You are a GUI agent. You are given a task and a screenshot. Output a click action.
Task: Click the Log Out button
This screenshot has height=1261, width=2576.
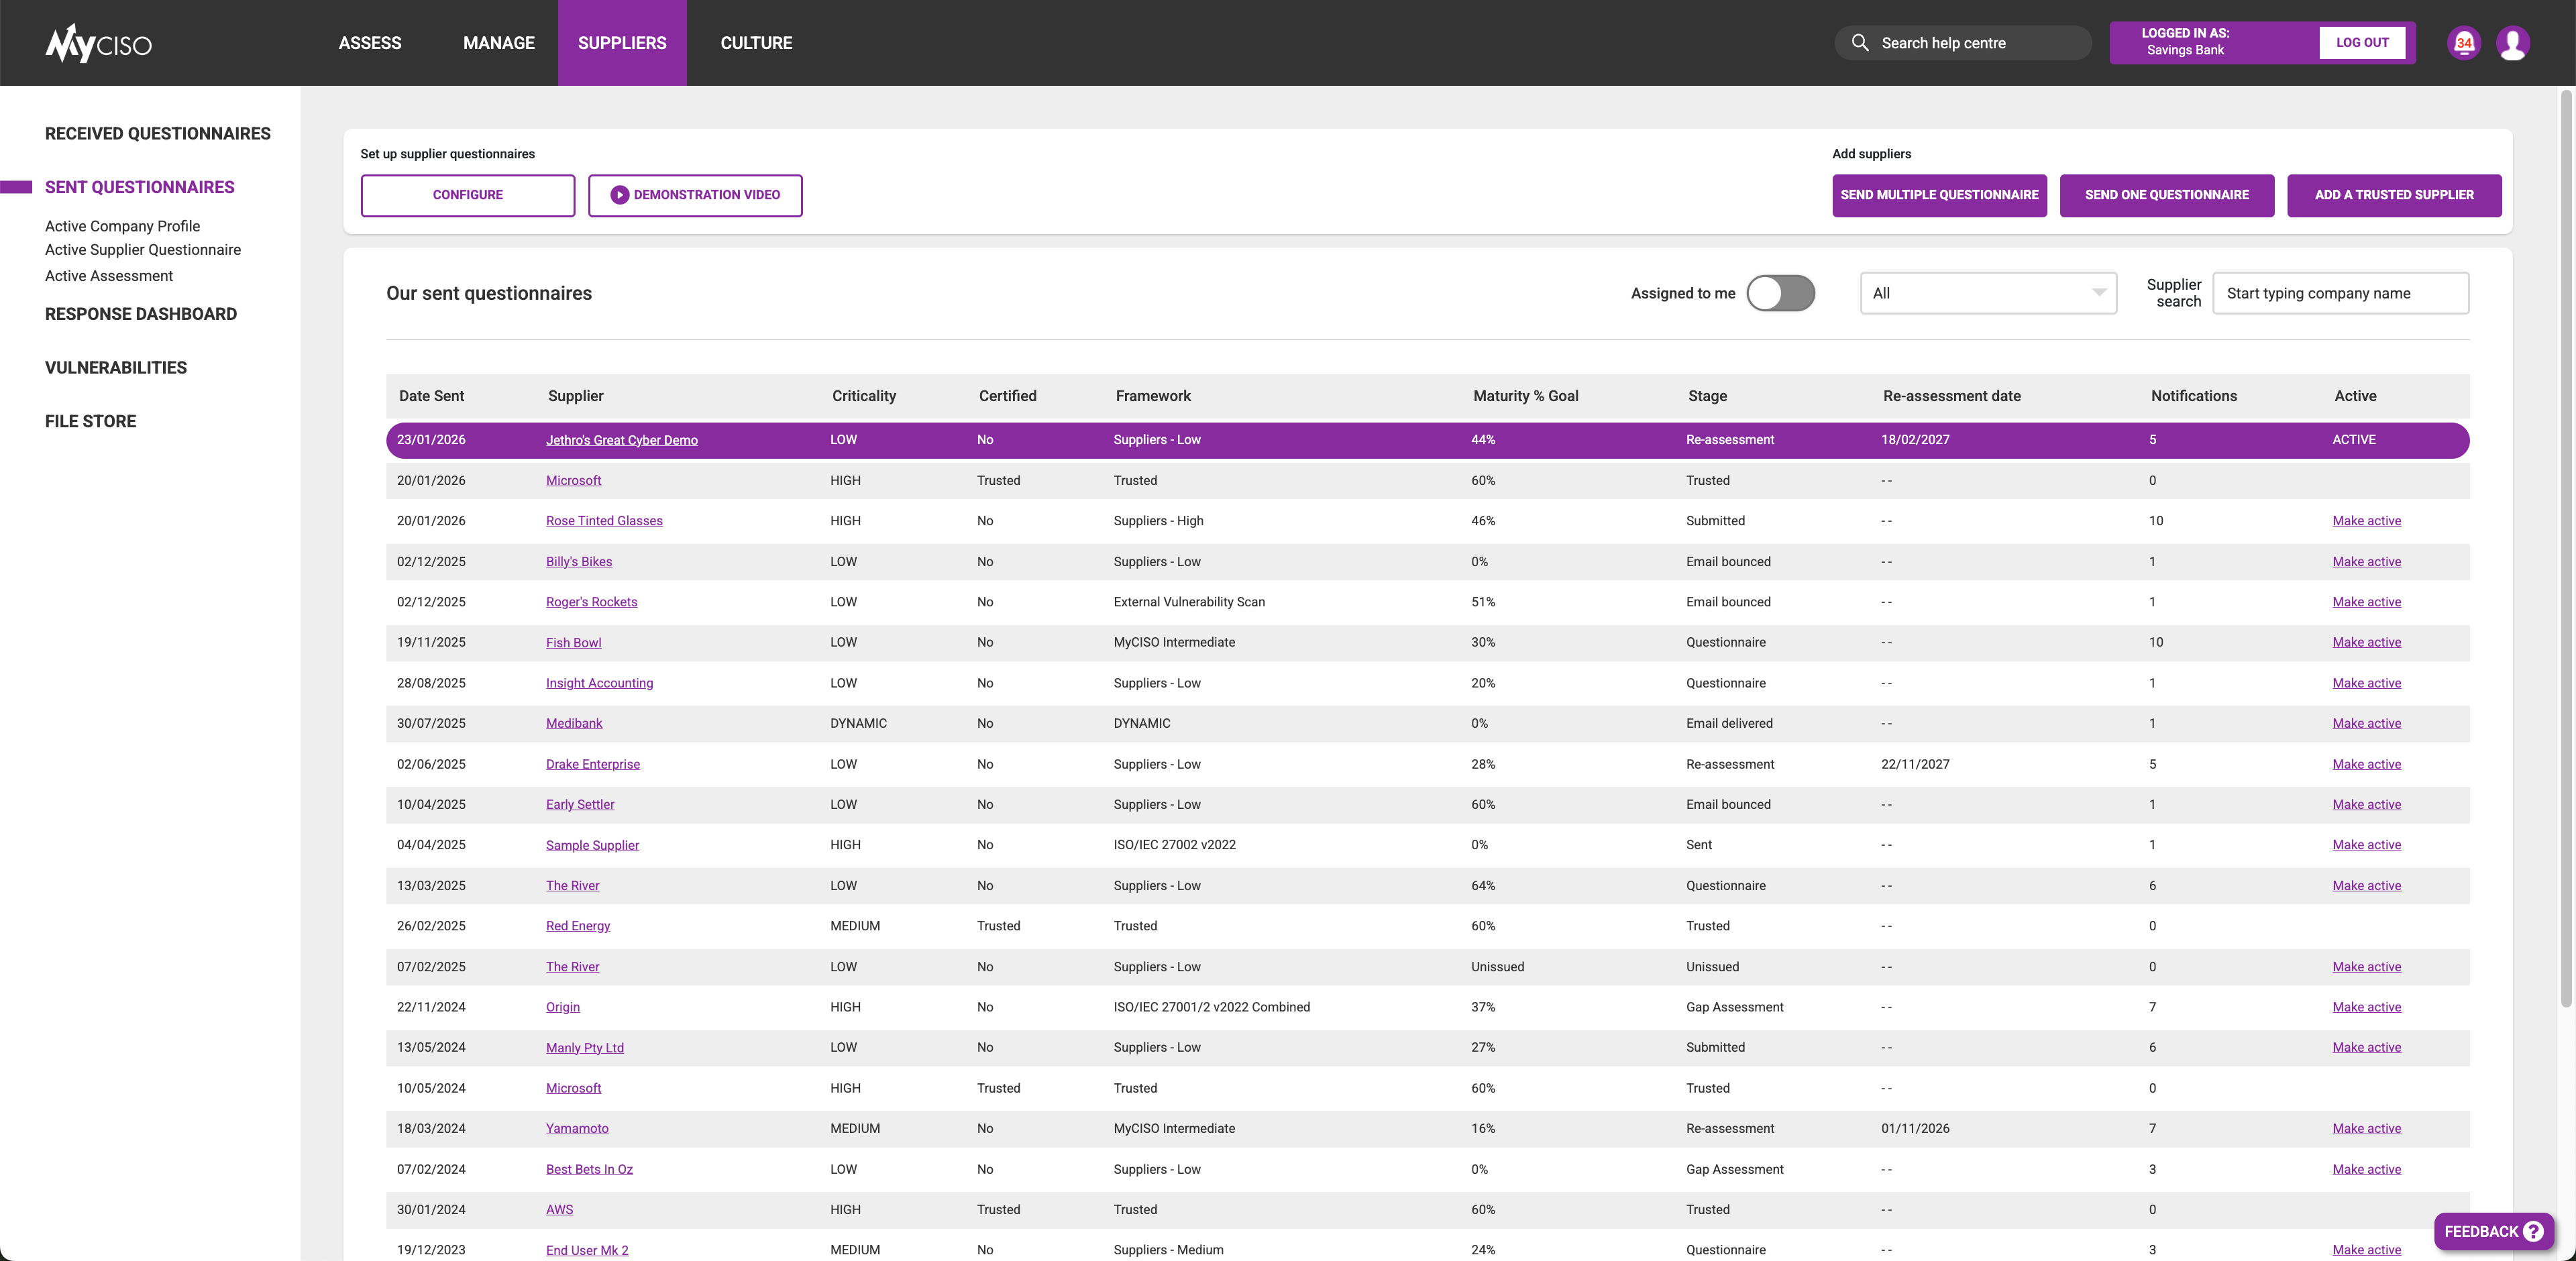click(2362, 43)
